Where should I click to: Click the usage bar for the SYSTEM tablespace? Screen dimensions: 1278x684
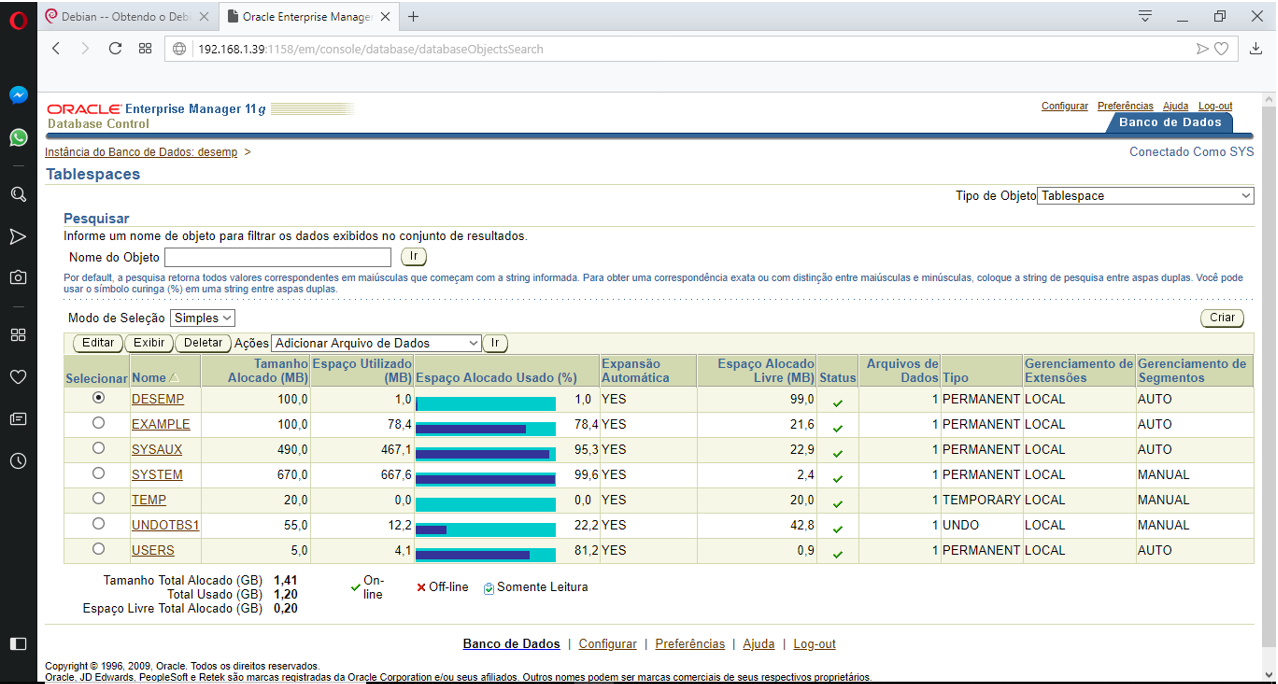485,479
